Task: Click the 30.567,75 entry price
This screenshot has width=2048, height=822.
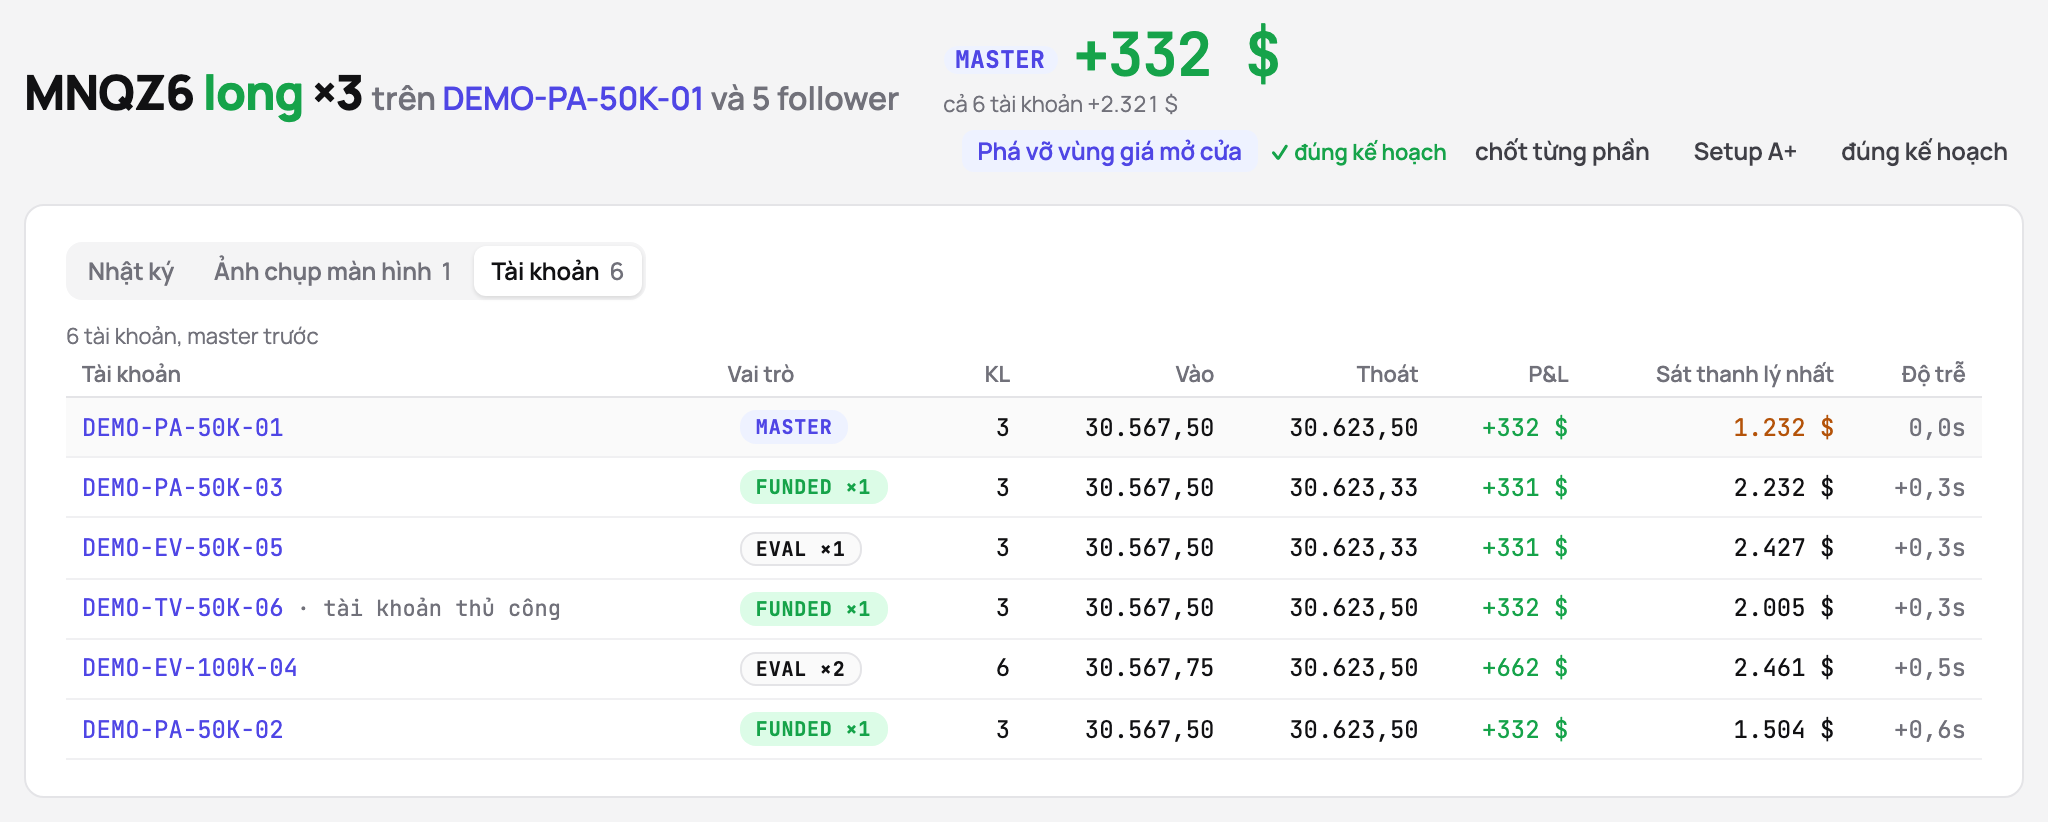Action: click(1149, 668)
